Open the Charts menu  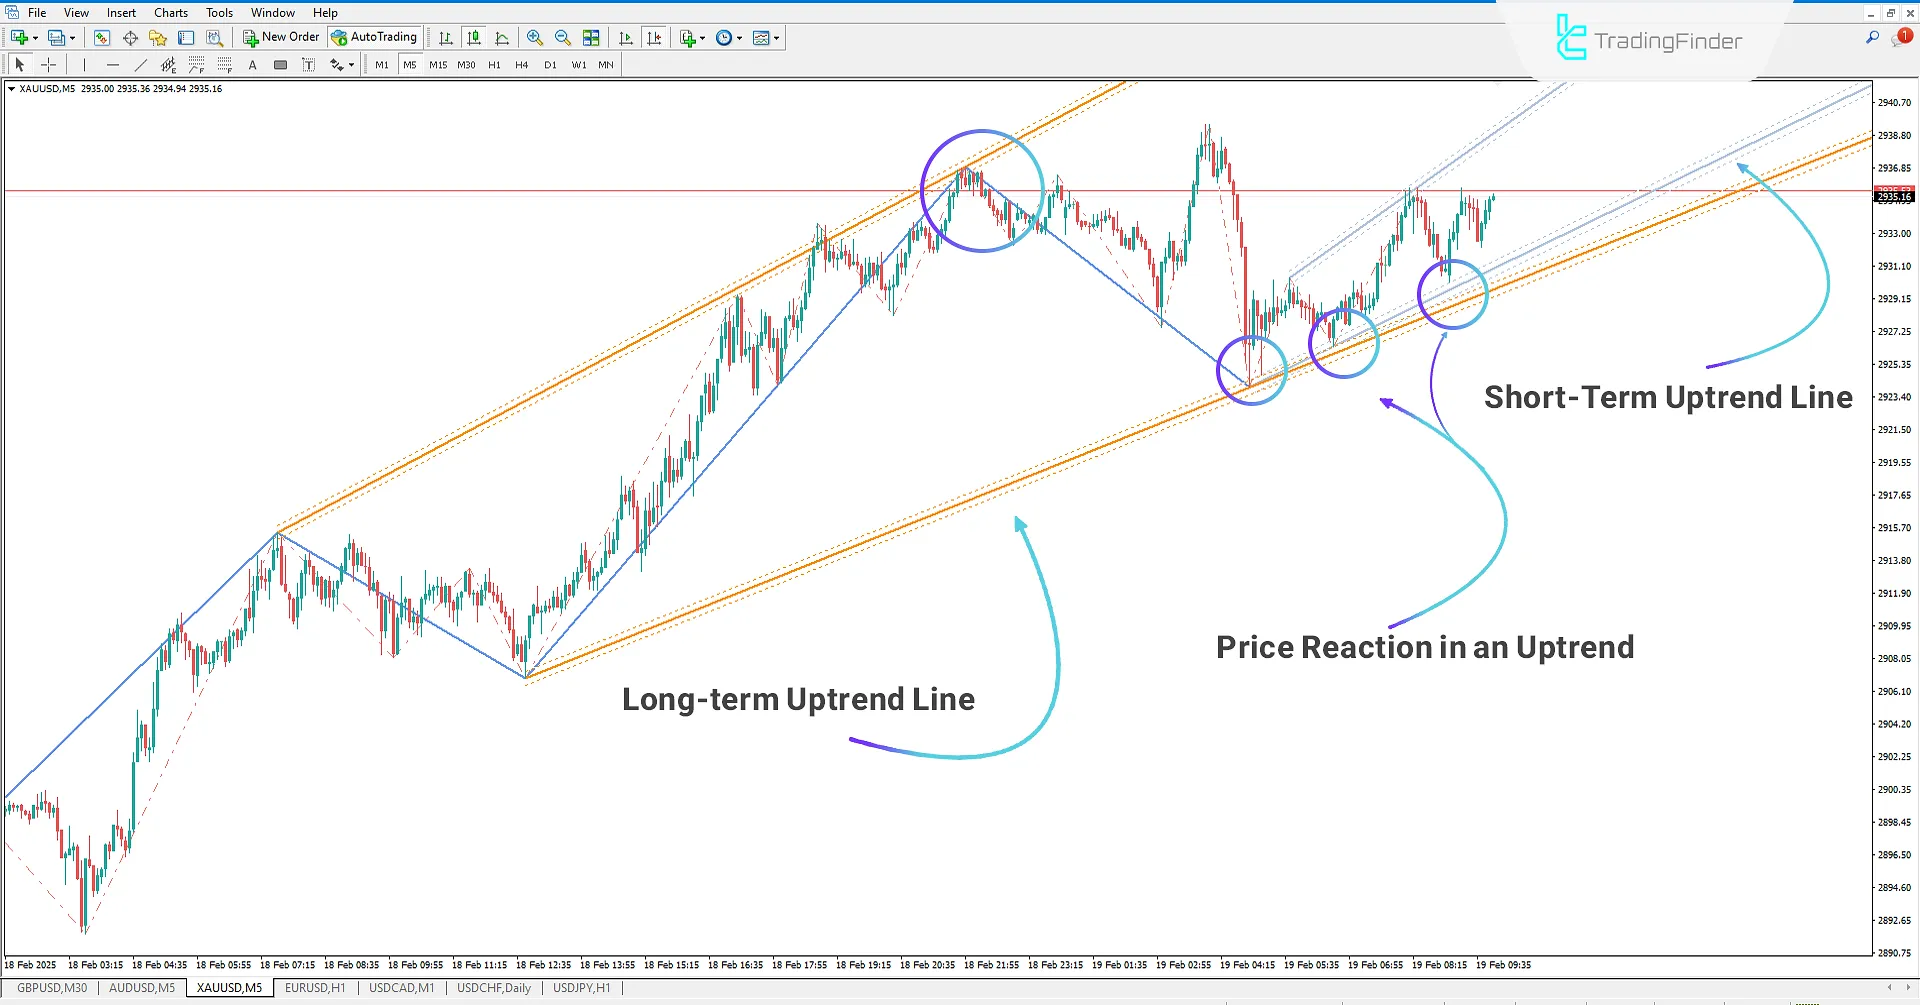[170, 12]
